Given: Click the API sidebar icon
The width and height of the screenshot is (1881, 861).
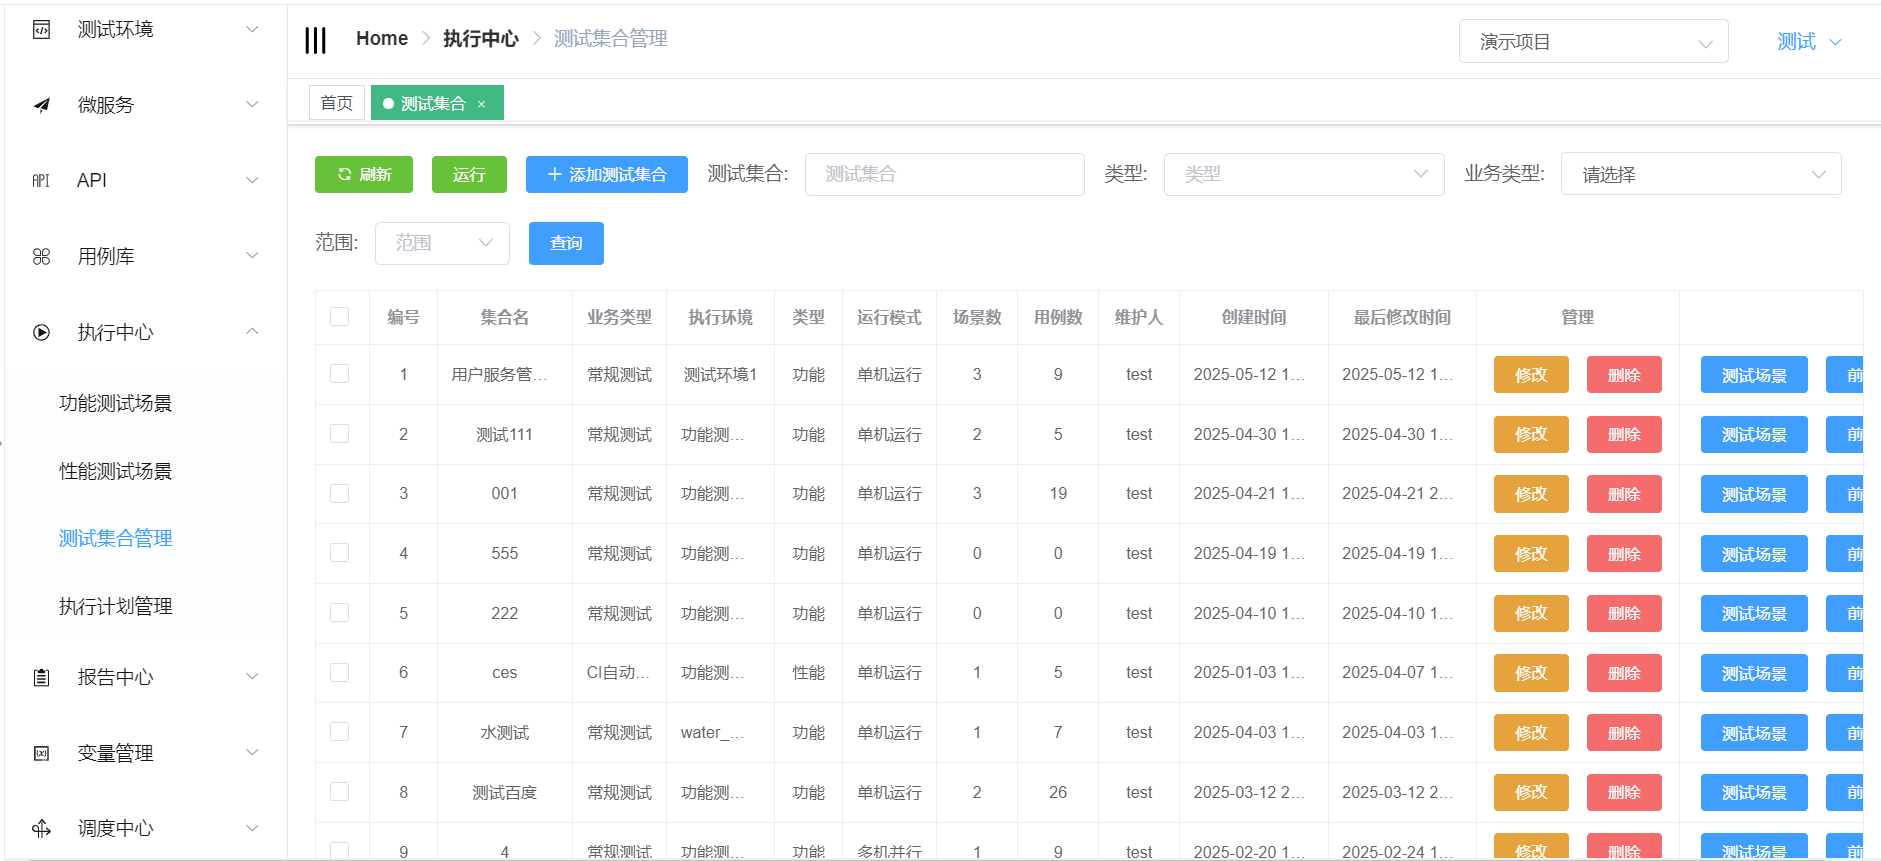Looking at the screenshot, I should pyautogui.click(x=41, y=181).
